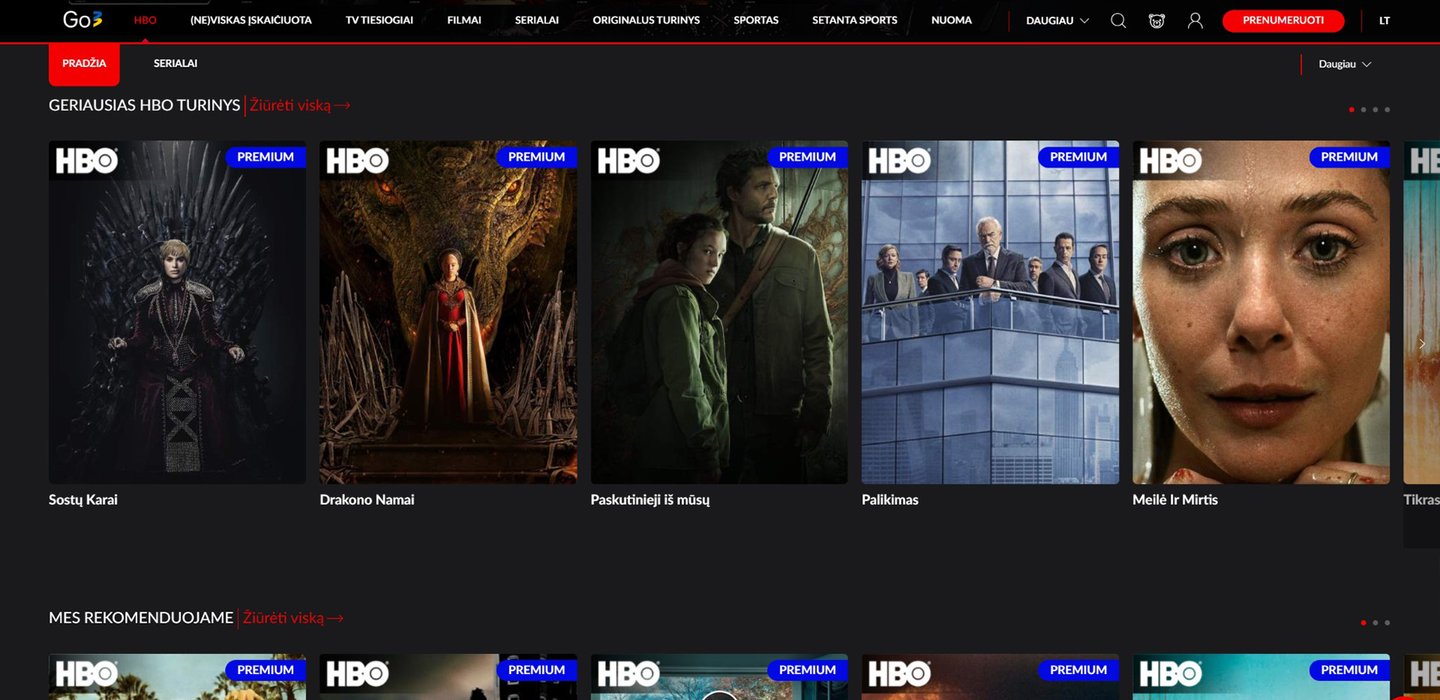Select the last dot of the Geriausias HBO carousel
This screenshot has width=1440, height=700.
pos(1387,110)
